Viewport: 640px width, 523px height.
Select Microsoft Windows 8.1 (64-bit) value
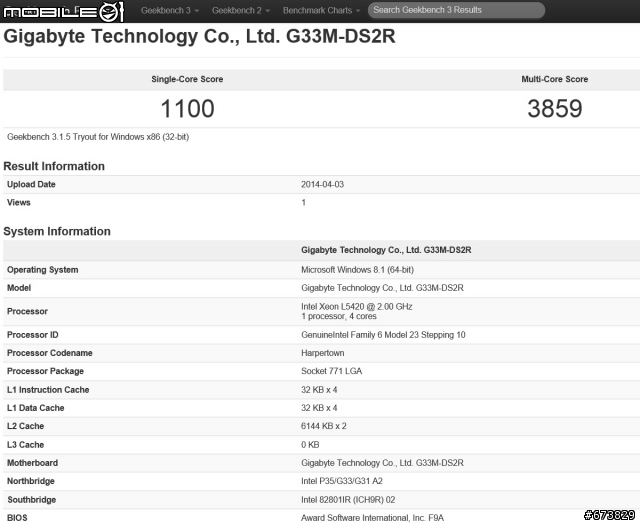[358, 270]
